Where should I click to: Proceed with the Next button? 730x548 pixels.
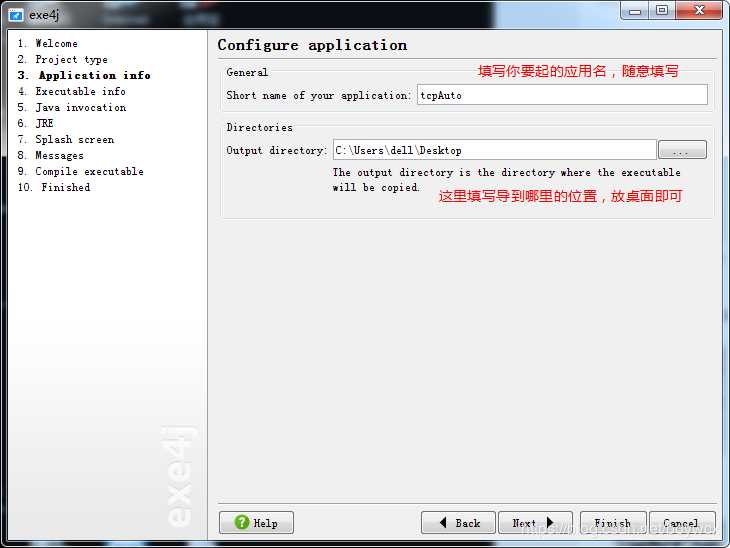click(x=535, y=522)
